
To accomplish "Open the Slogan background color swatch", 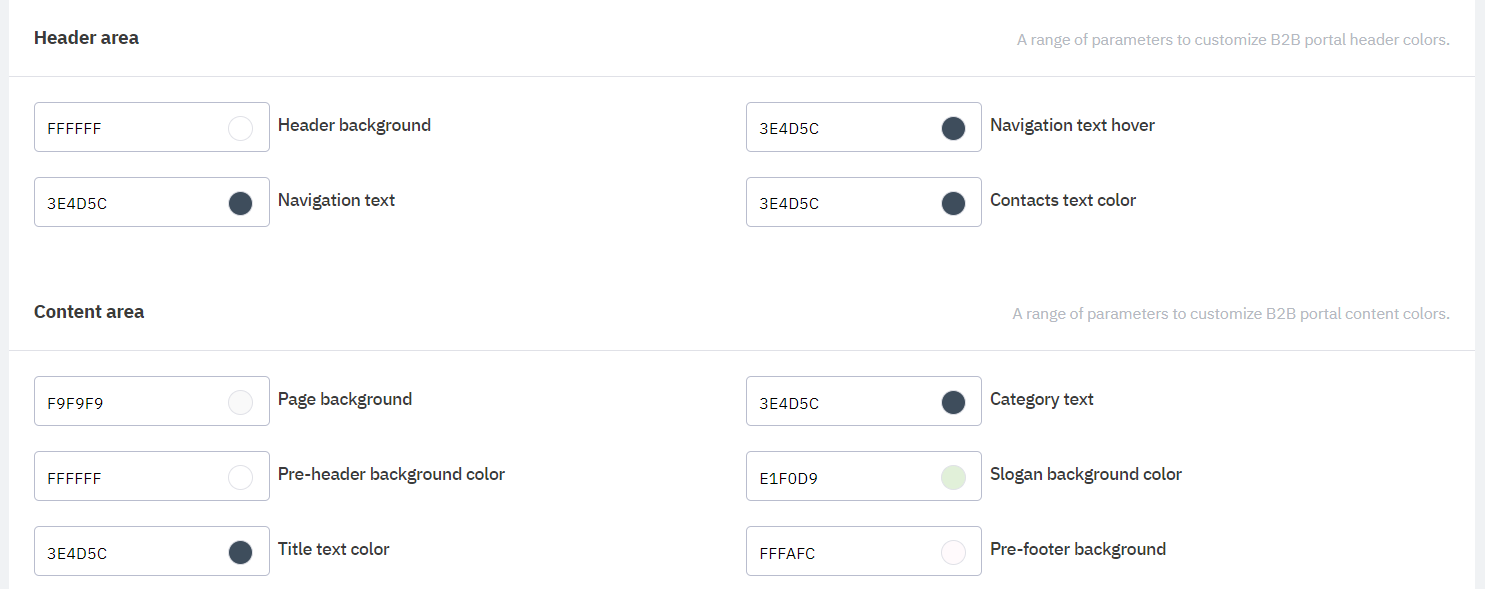I will pos(953,478).
